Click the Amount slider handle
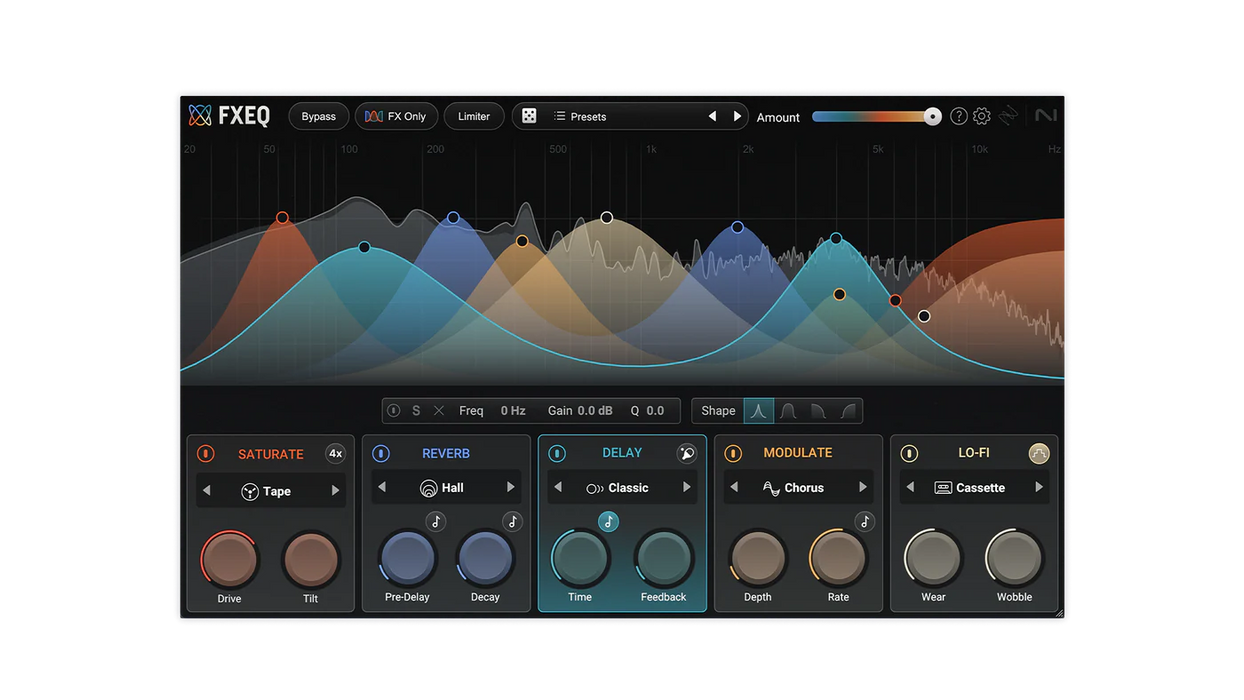 pos(932,116)
